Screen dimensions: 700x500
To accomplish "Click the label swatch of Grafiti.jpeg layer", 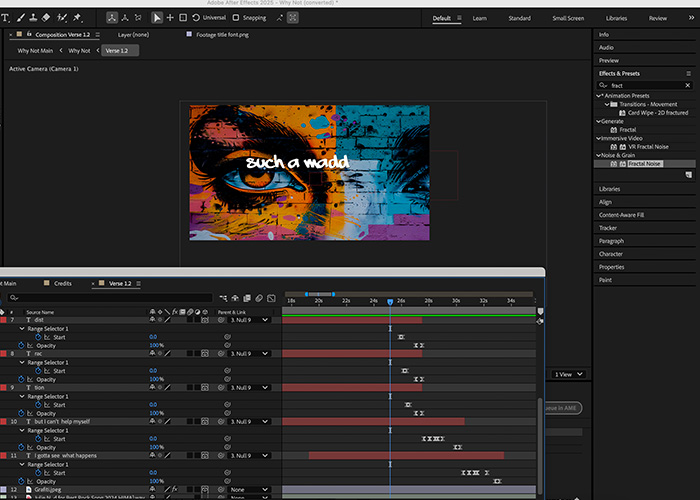I will (4, 489).
